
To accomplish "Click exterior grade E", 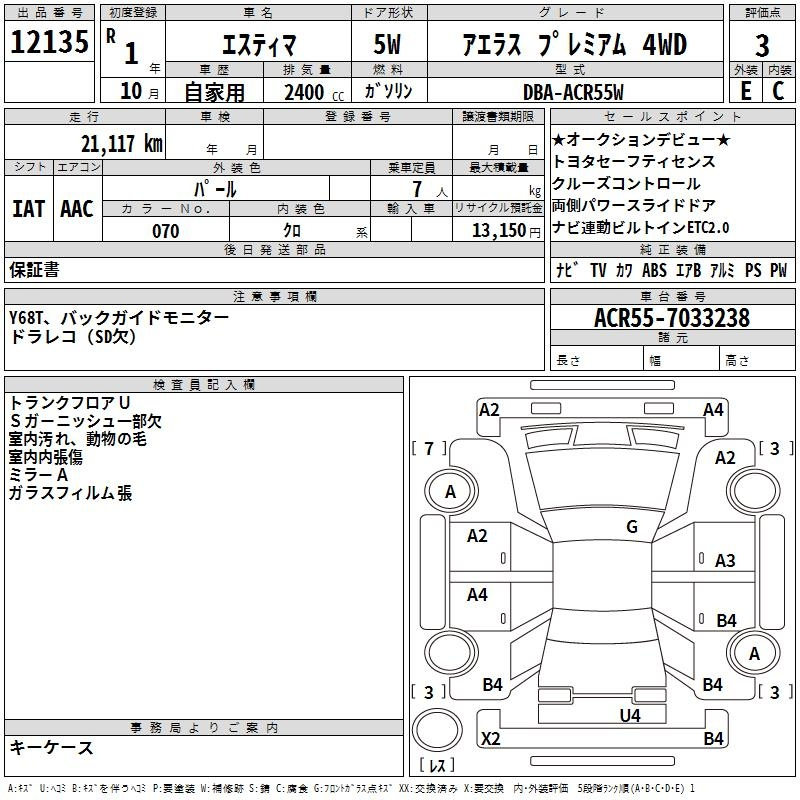I will [745, 91].
